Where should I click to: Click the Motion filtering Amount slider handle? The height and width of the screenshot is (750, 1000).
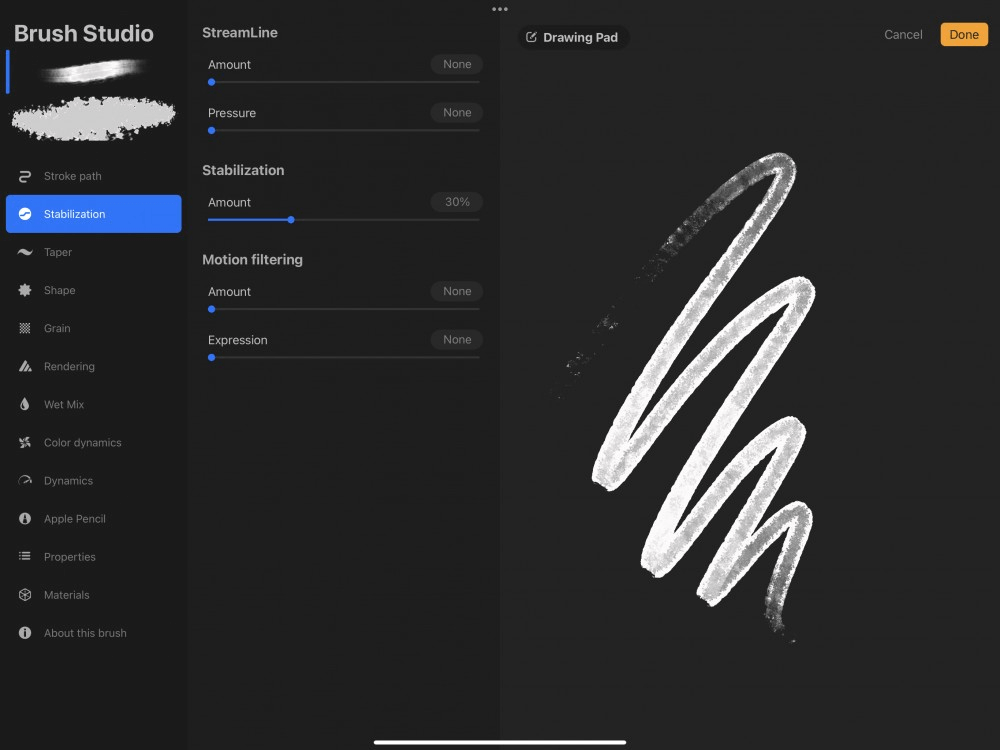tap(212, 309)
